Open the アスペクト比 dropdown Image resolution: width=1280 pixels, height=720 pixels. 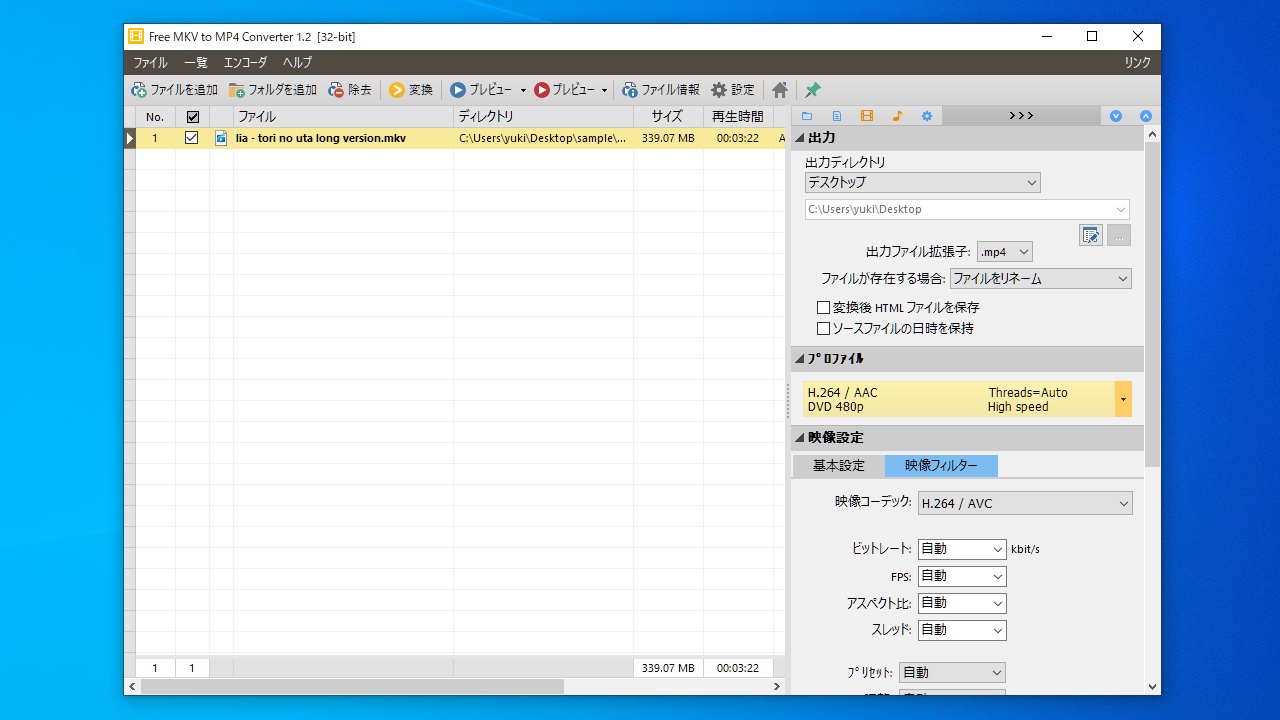tap(962, 603)
